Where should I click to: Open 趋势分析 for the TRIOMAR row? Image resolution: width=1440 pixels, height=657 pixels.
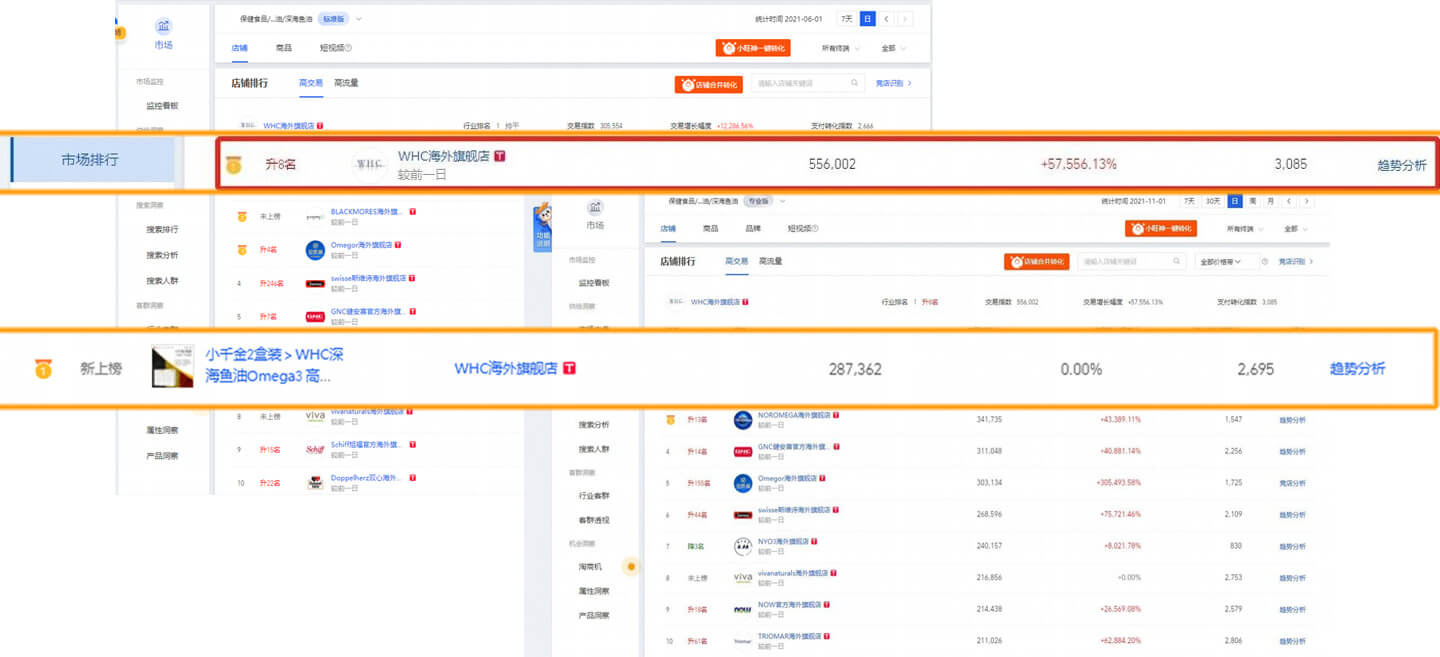tap(1292, 641)
